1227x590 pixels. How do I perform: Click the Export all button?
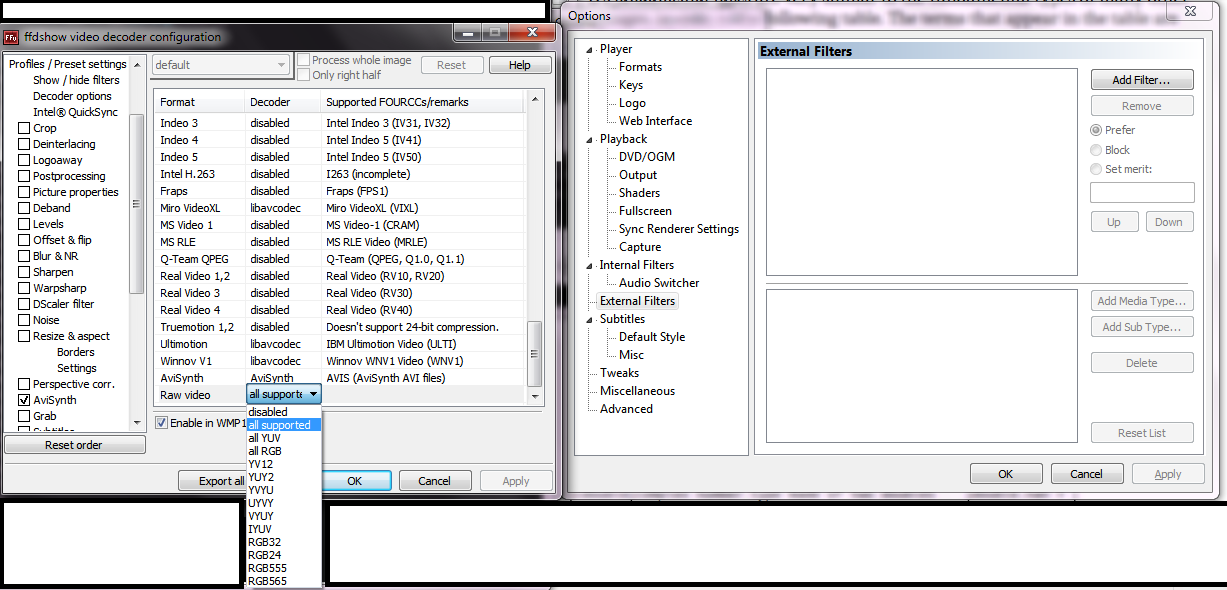(x=214, y=481)
